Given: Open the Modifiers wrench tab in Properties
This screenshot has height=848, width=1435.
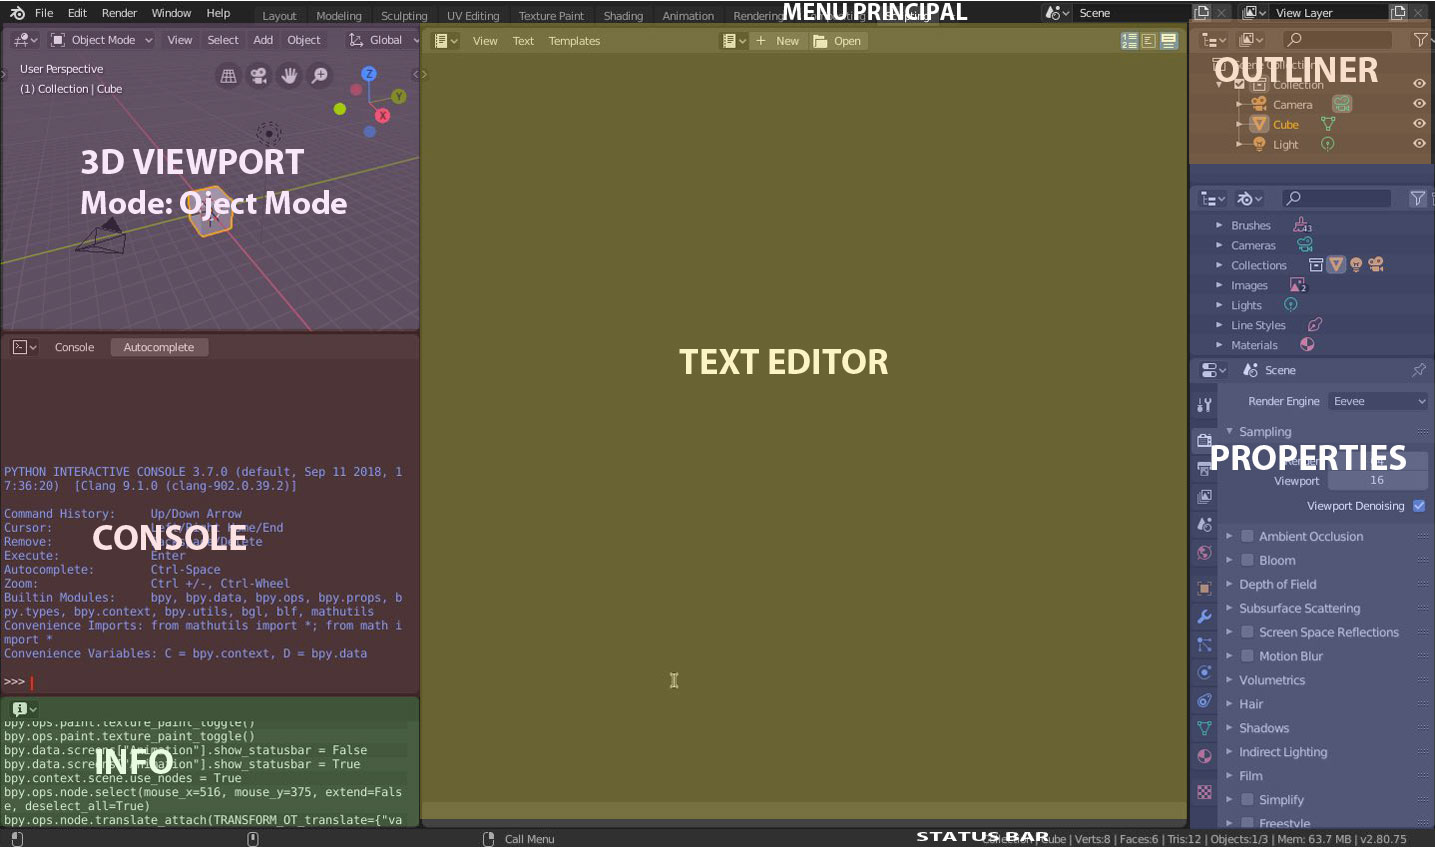Looking at the screenshot, I should pos(1204,616).
